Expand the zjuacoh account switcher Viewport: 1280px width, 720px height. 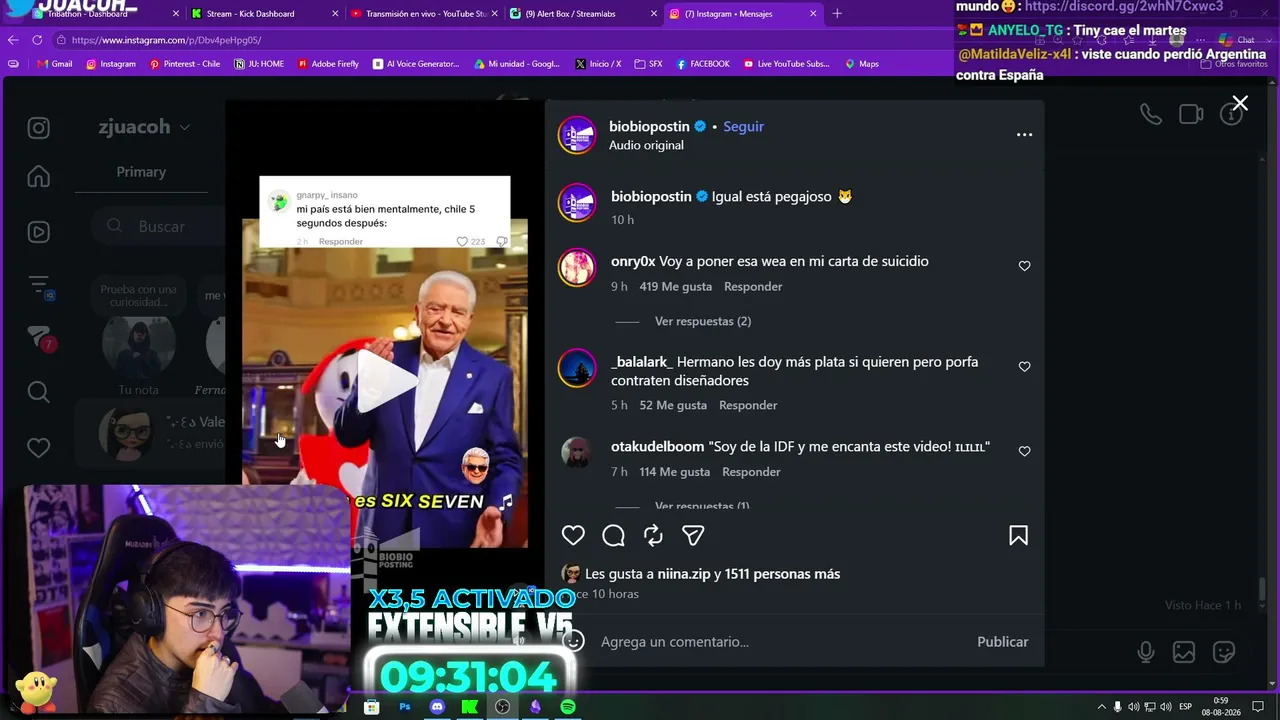[143, 127]
